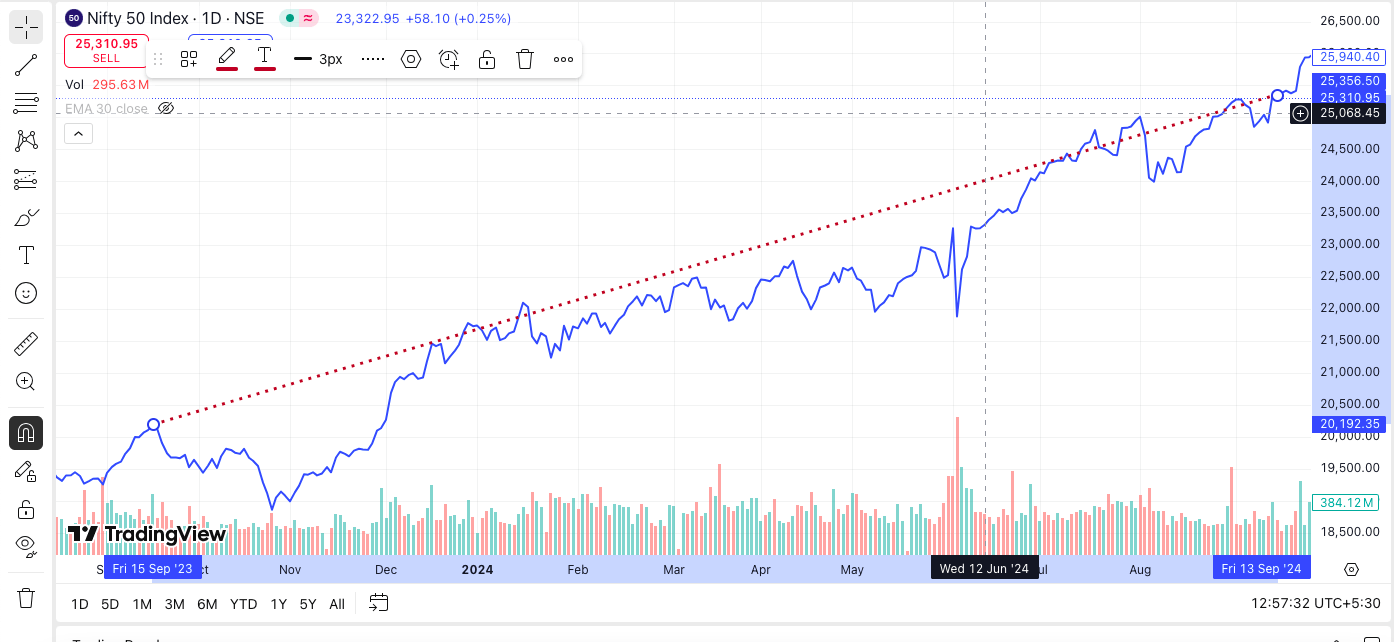The height and width of the screenshot is (642, 1394).
Task: Click the red SELL price button
Action: tap(106, 50)
